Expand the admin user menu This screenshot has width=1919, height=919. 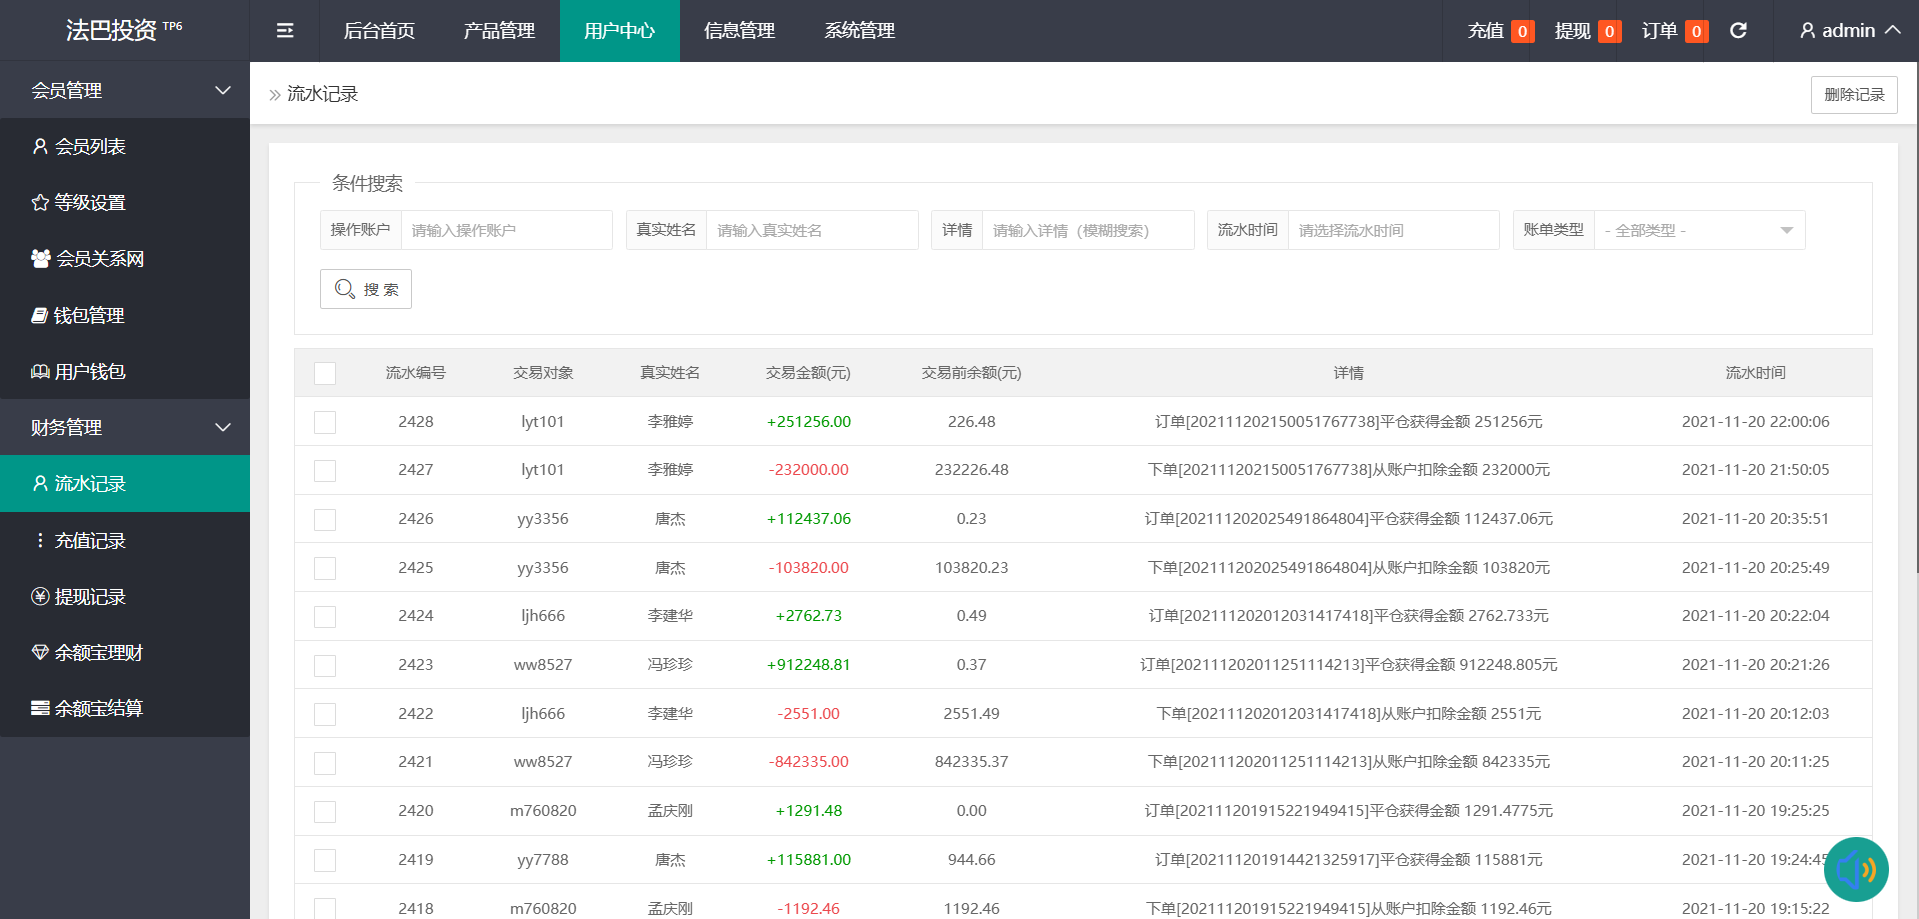[1849, 31]
